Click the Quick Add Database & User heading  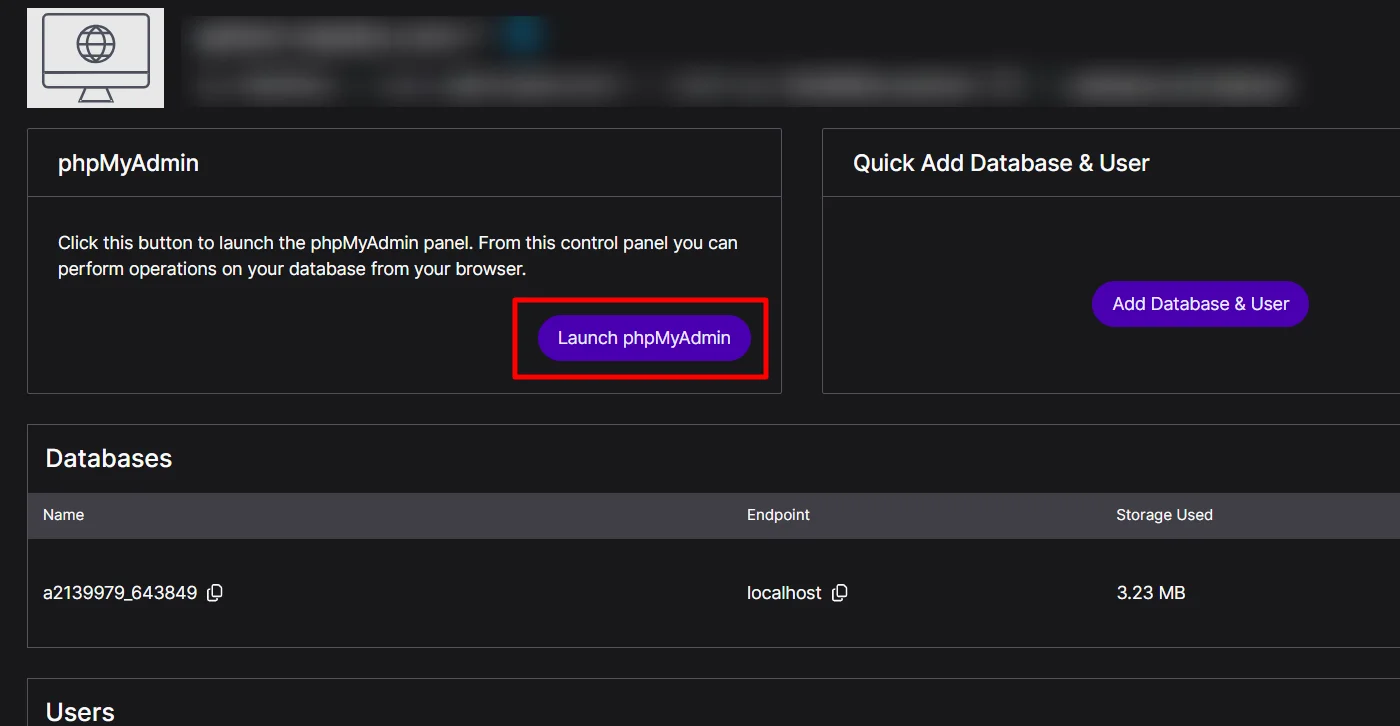pos(1001,163)
